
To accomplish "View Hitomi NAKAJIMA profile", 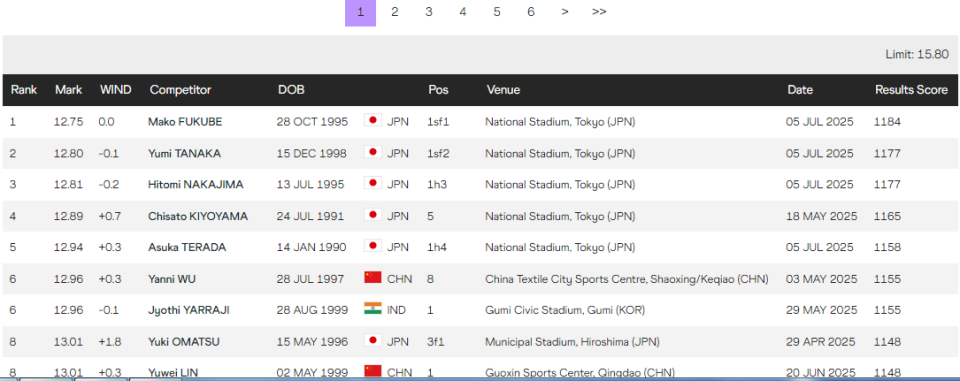I will 195,184.
